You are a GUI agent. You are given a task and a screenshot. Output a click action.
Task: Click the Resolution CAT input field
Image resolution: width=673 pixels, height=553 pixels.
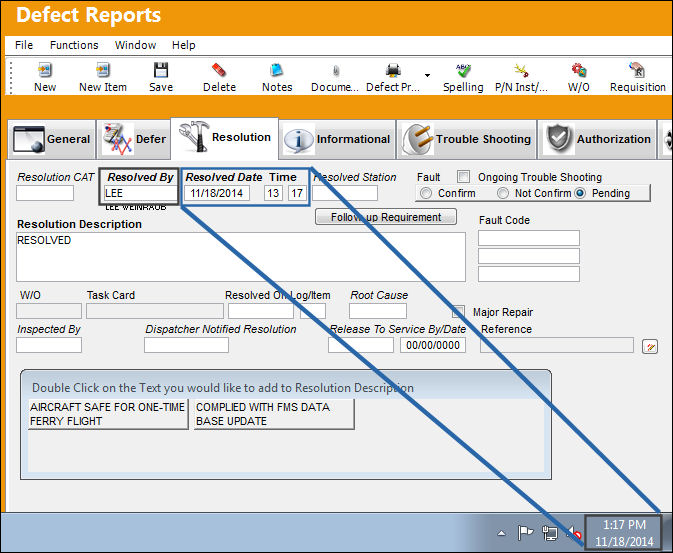[45, 193]
